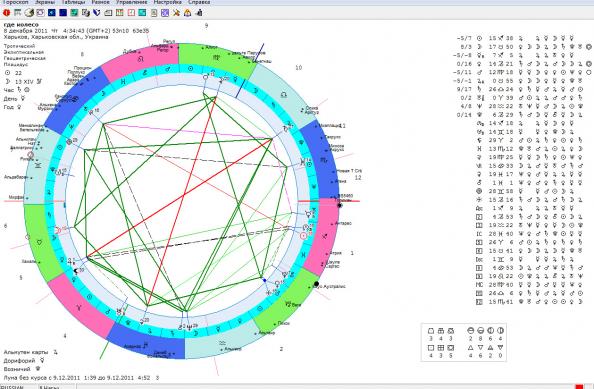Click the crossed tools toolbar icon
The image size is (594, 389).
(x=176, y=13)
